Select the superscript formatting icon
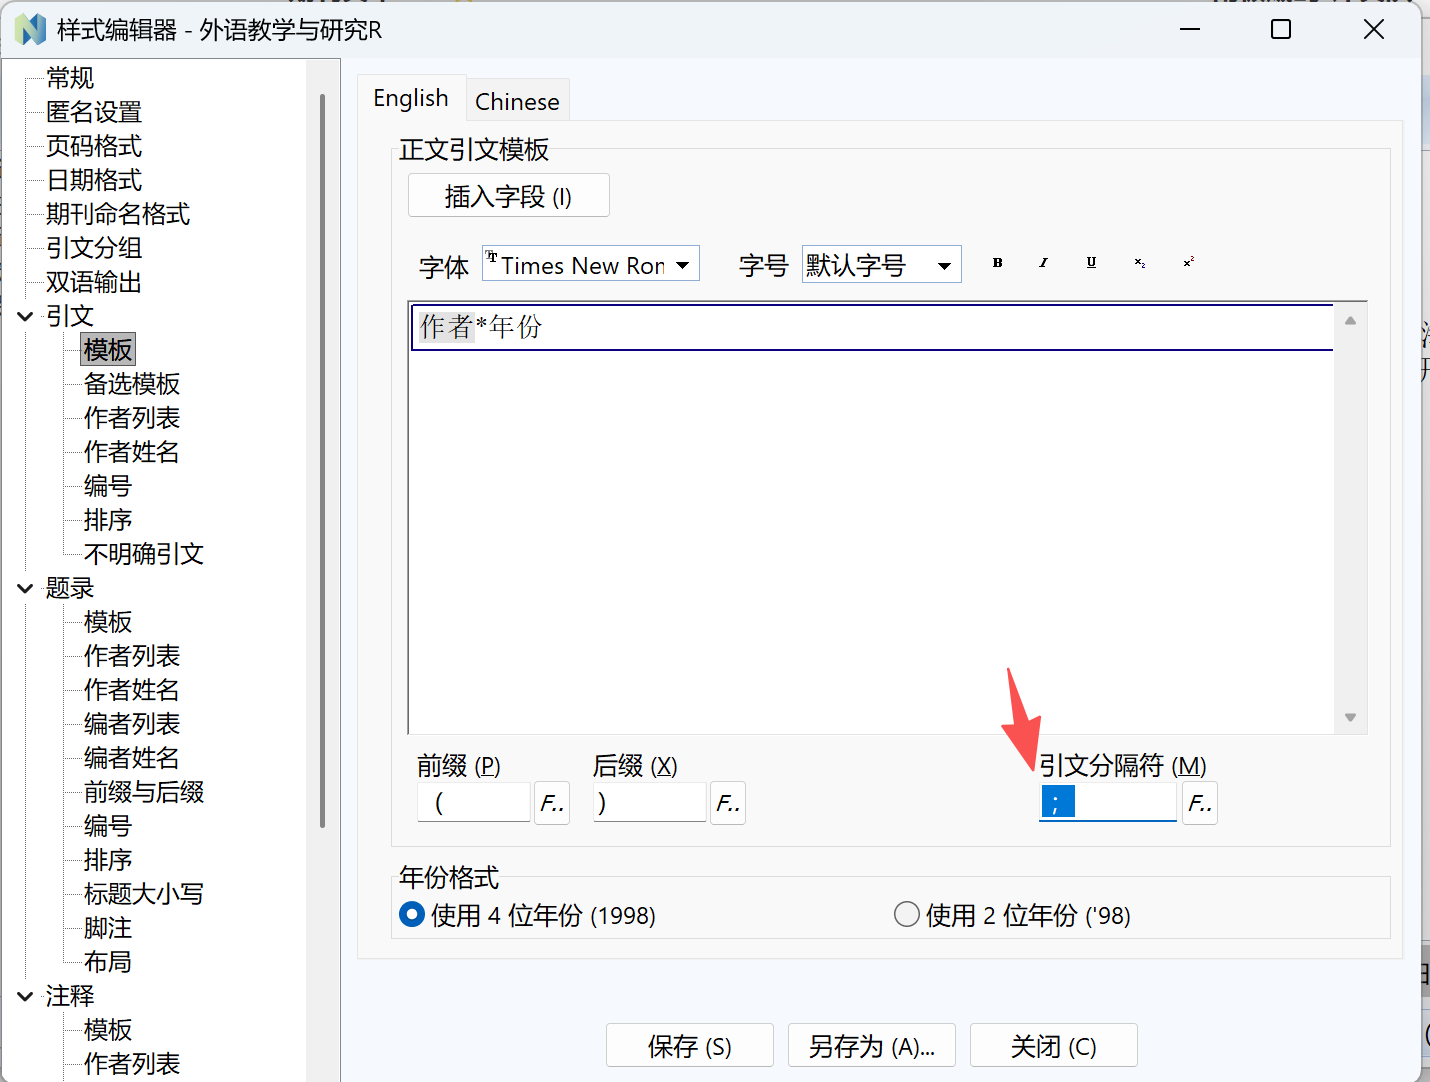1430x1082 pixels. pyautogui.click(x=1187, y=262)
